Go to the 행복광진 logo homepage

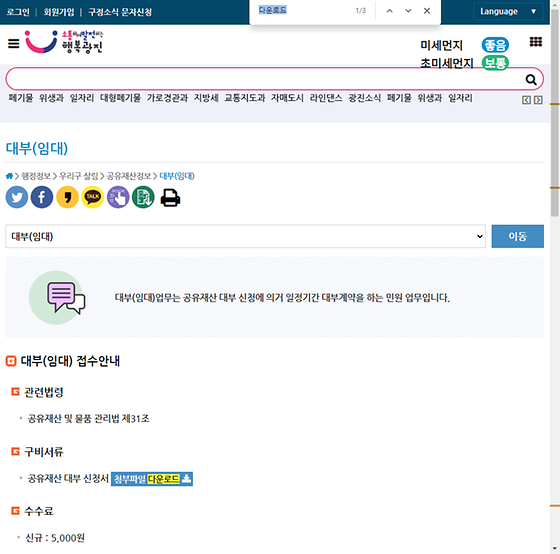point(64,42)
